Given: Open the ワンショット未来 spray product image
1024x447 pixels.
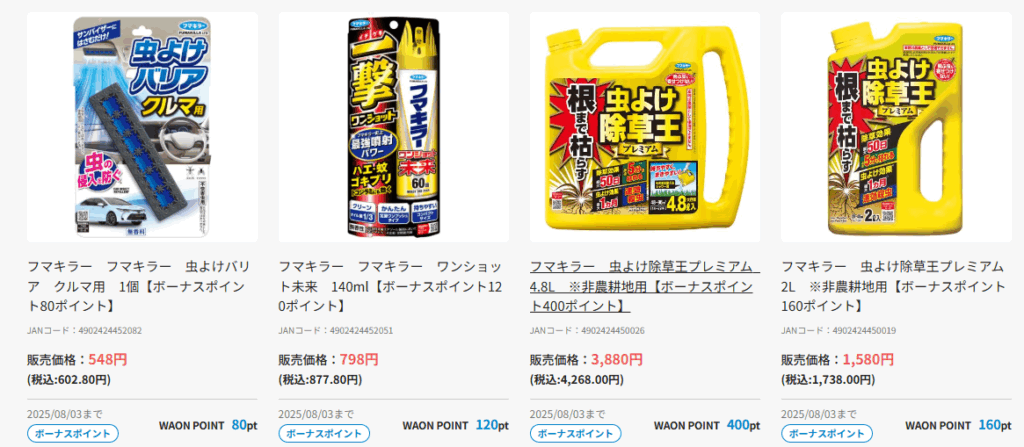Looking at the screenshot, I should [394, 127].
